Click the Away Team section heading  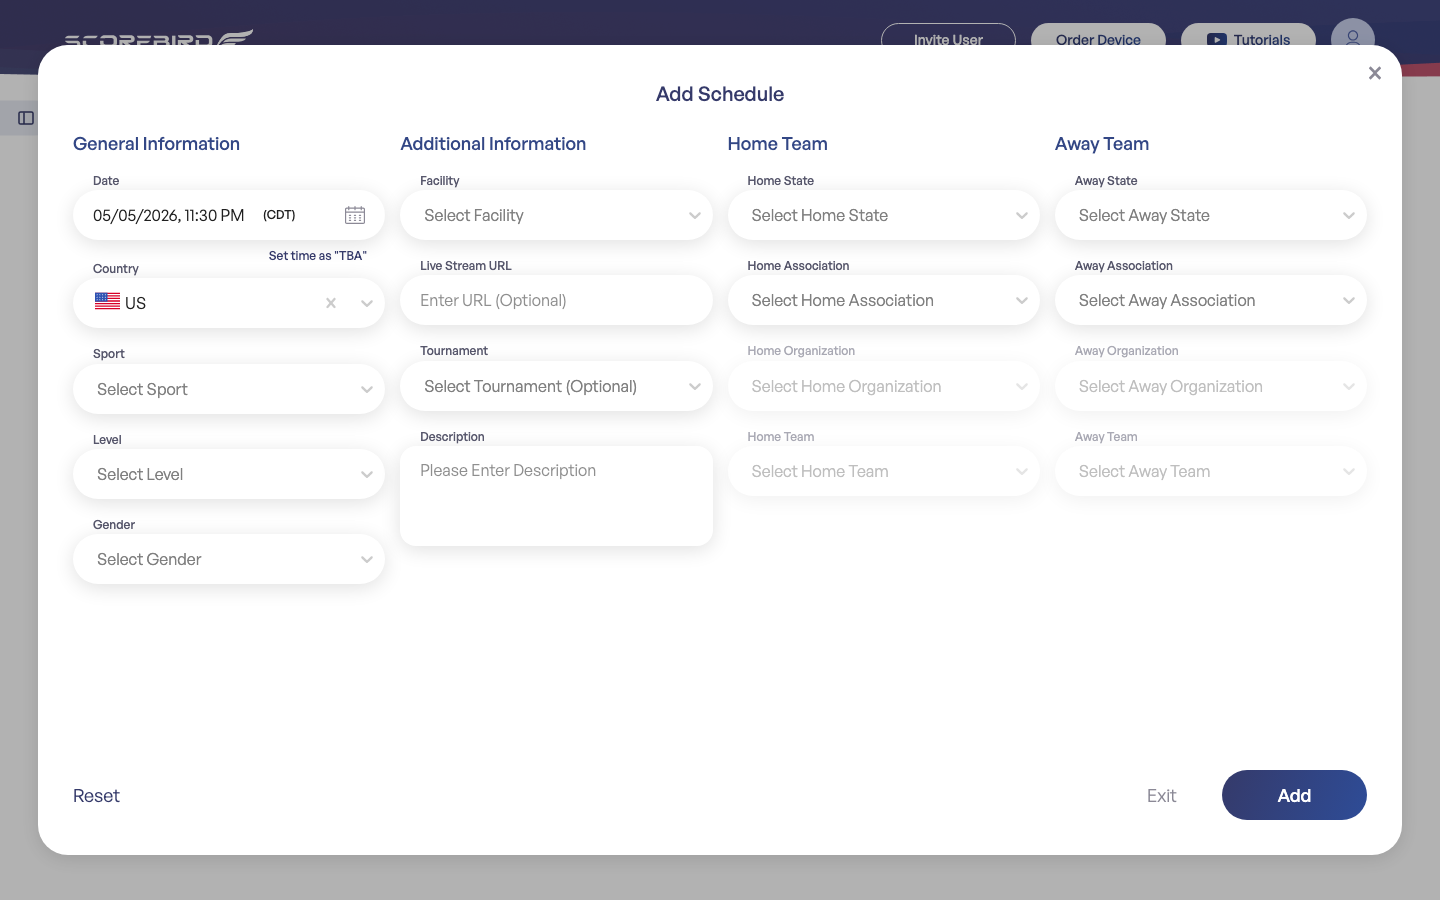pos(1102,144)
